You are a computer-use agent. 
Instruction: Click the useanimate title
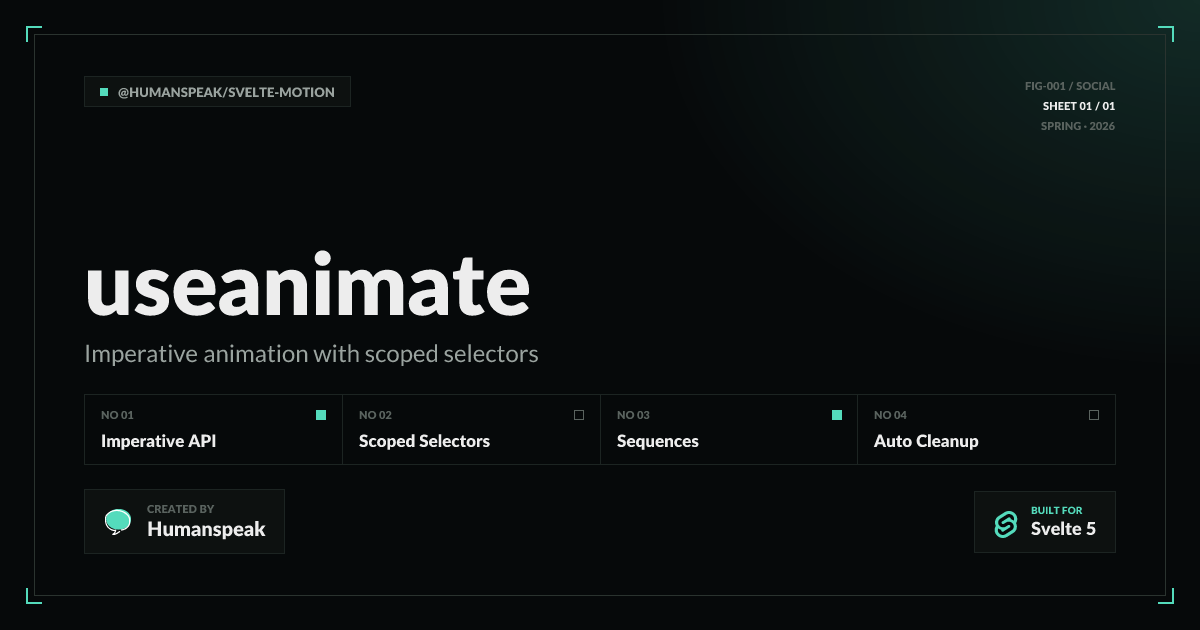307,286
